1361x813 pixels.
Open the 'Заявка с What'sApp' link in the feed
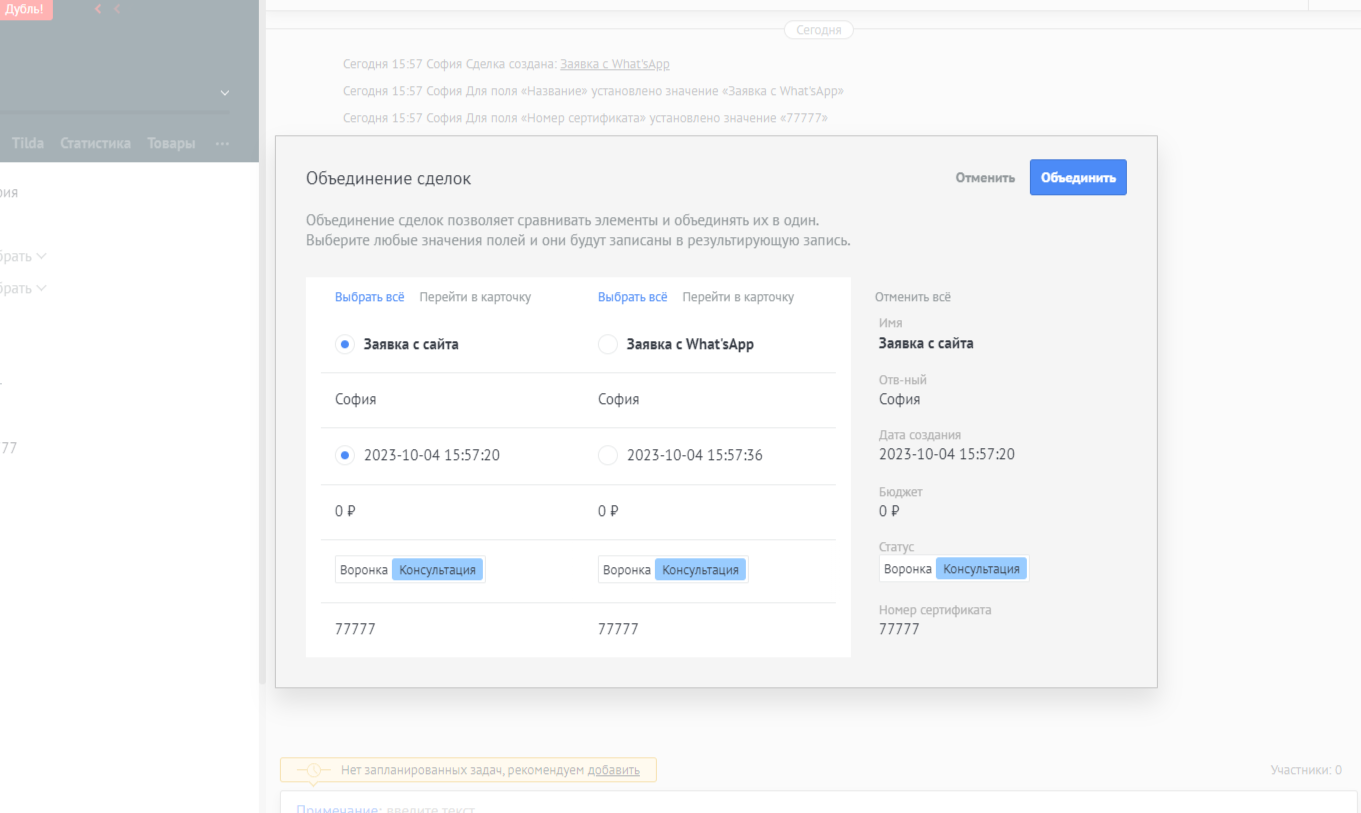(615, 64)
